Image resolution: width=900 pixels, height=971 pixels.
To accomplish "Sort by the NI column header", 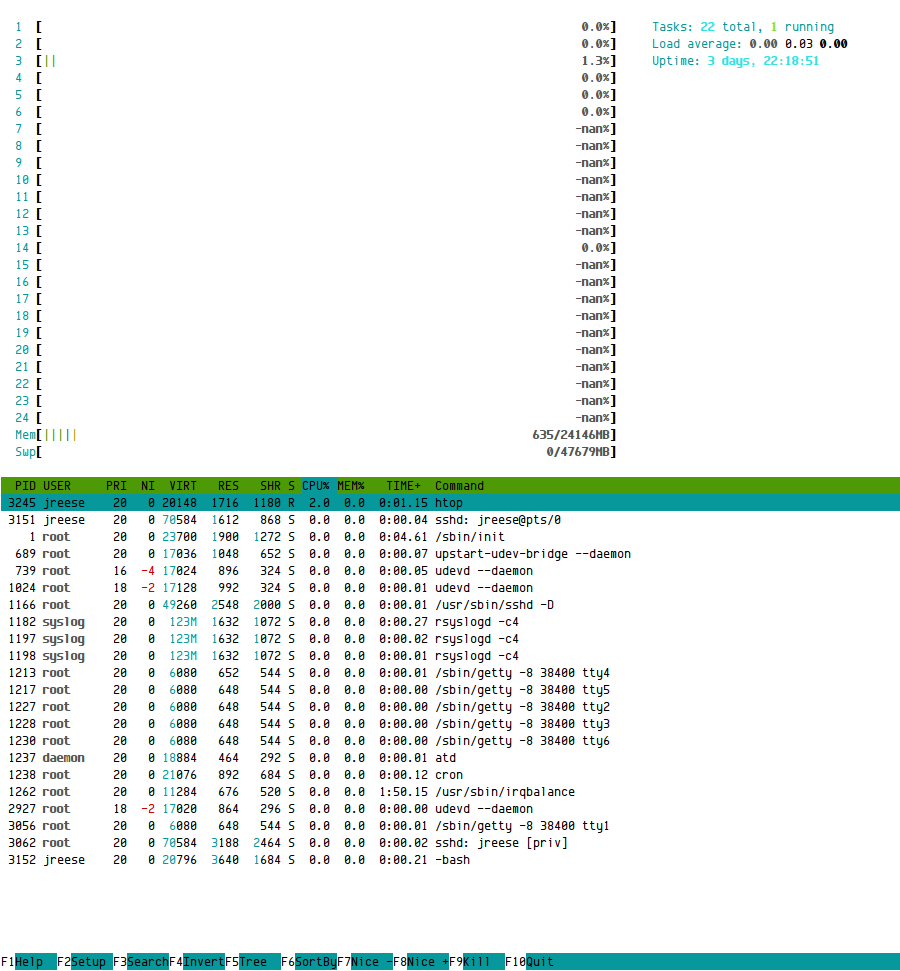I will (x=147, y=486).
